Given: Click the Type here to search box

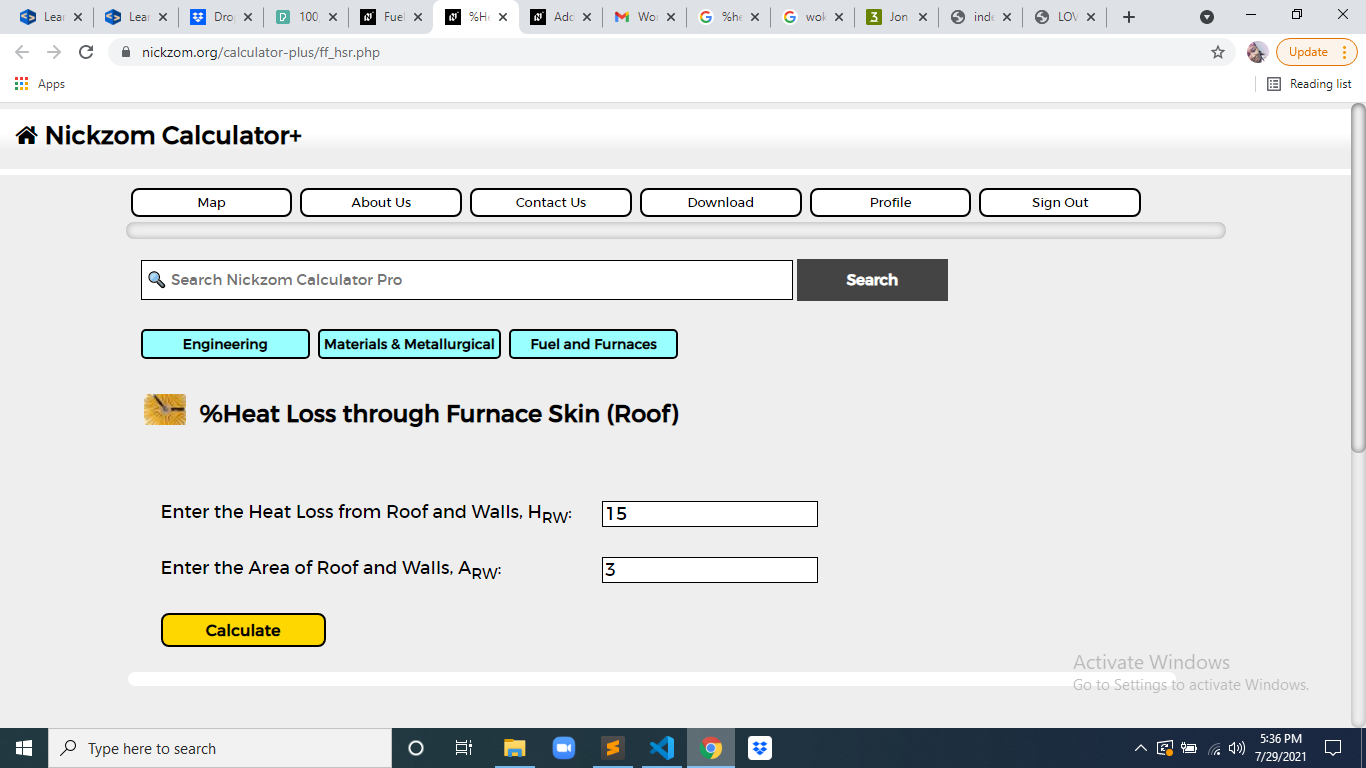Looking at the screenshot, I should 220,748.
